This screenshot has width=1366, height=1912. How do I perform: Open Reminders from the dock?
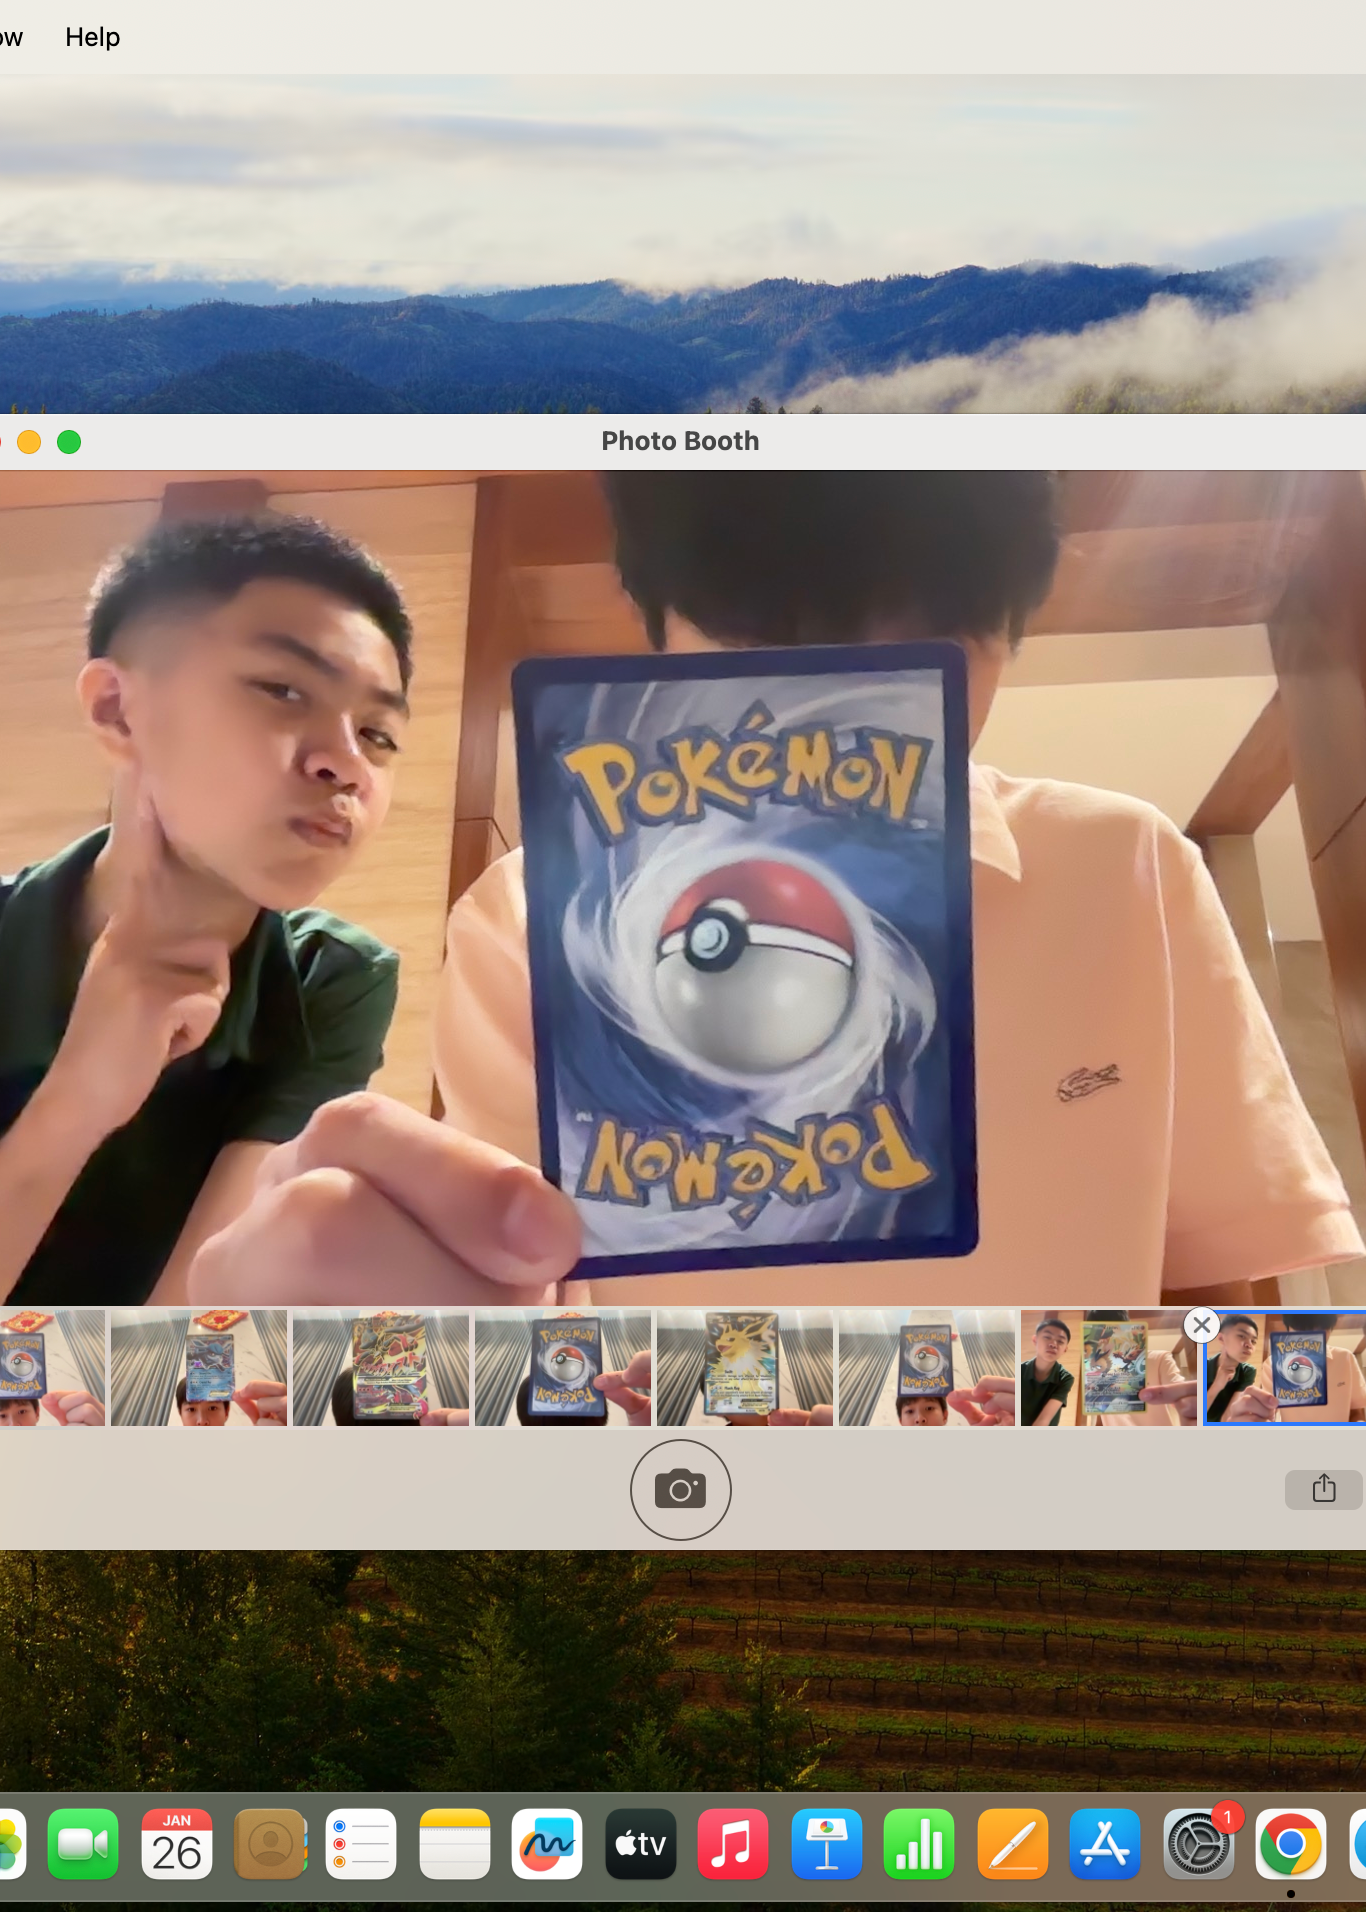[361, 1844]
